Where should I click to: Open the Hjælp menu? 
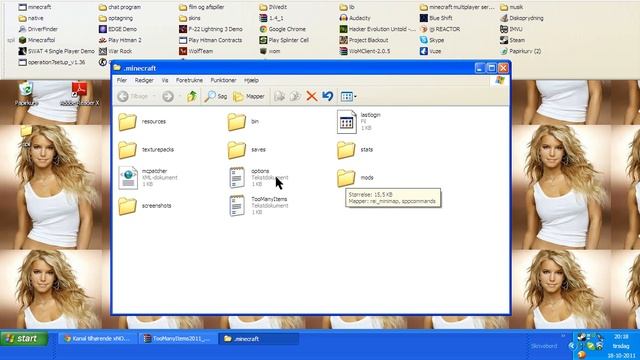coord(251,80)
